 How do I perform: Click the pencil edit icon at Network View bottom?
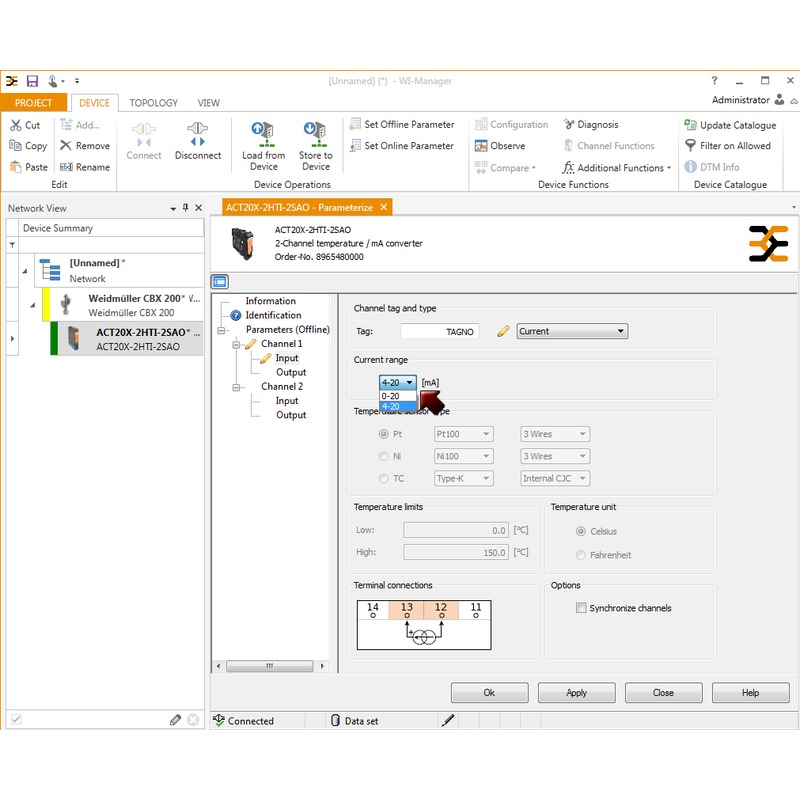click(175, 720)
